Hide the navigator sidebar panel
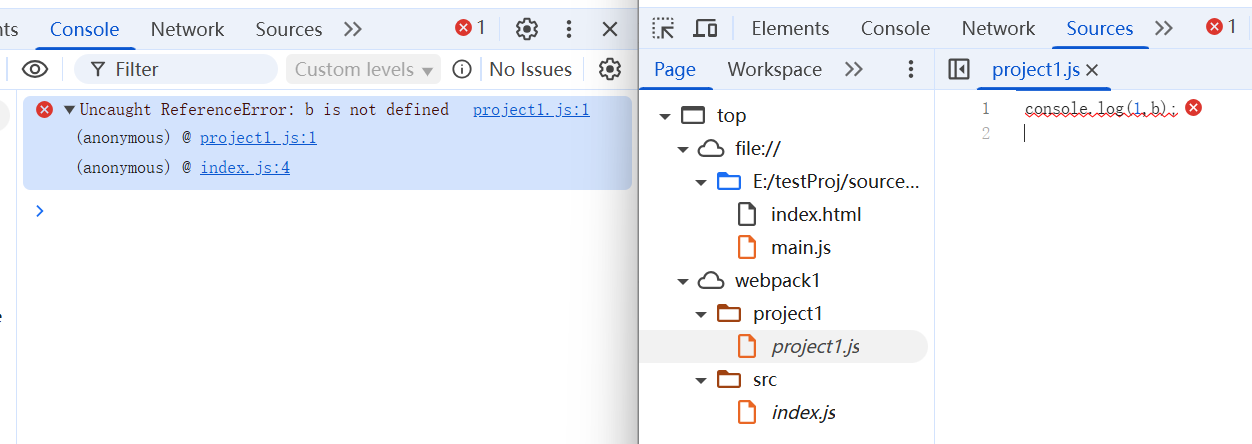Viewport: 1252px width, 444px height. pyautogui.click(x=958, y=69)
